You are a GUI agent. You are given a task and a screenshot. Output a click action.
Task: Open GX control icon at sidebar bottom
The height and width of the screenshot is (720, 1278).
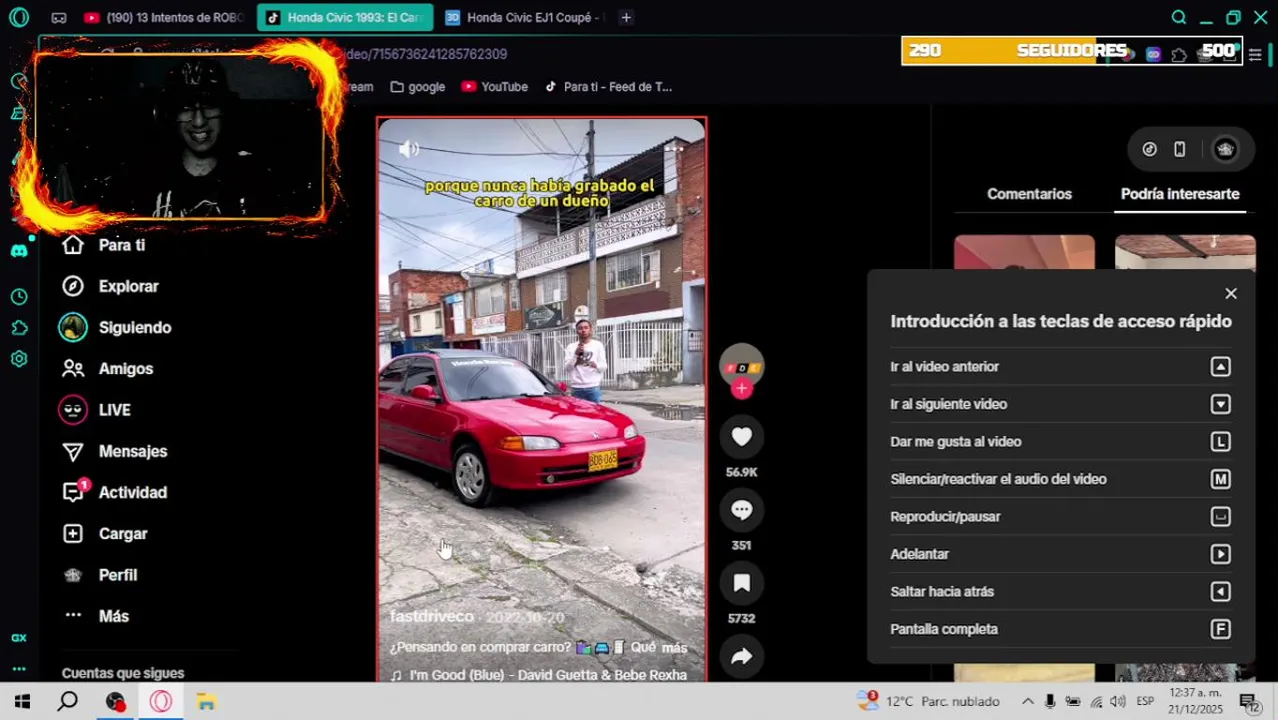click(x=18, y=638)
